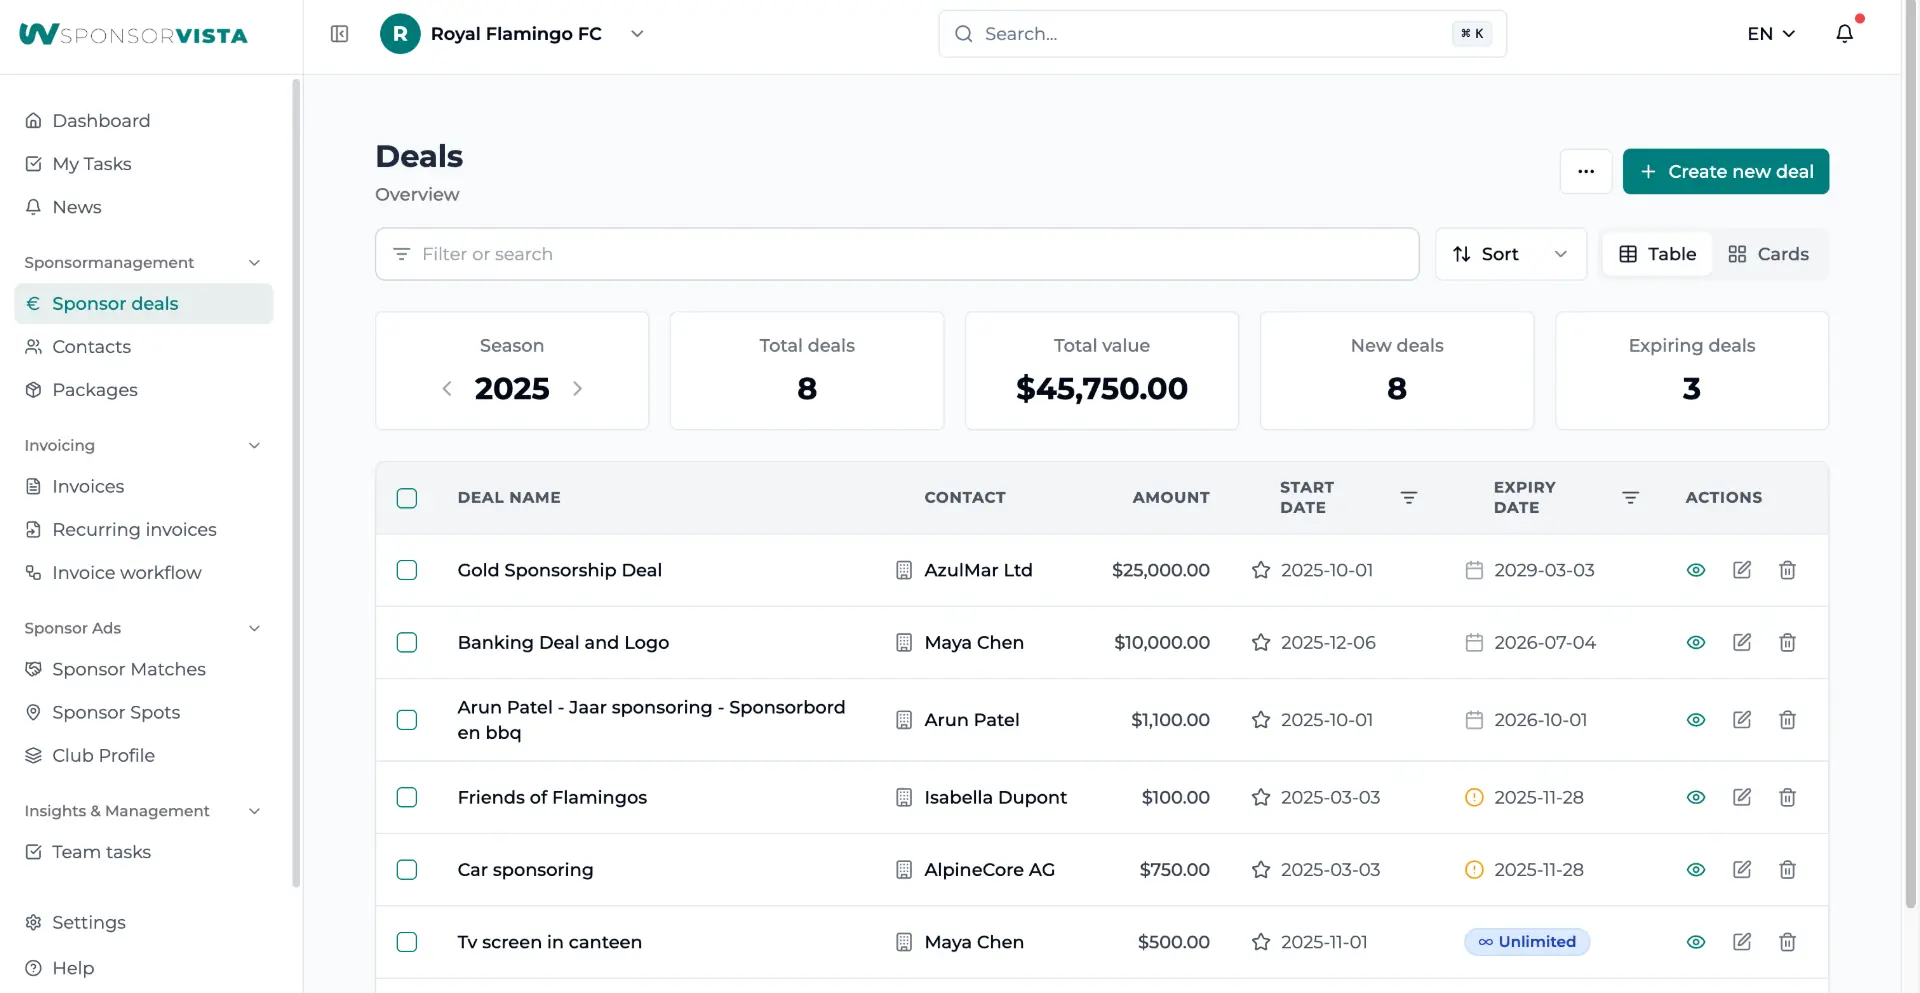Open the filter icon on Expiry Date column
Viewport: 1920px width, 993px height.
coord(1630,497)
